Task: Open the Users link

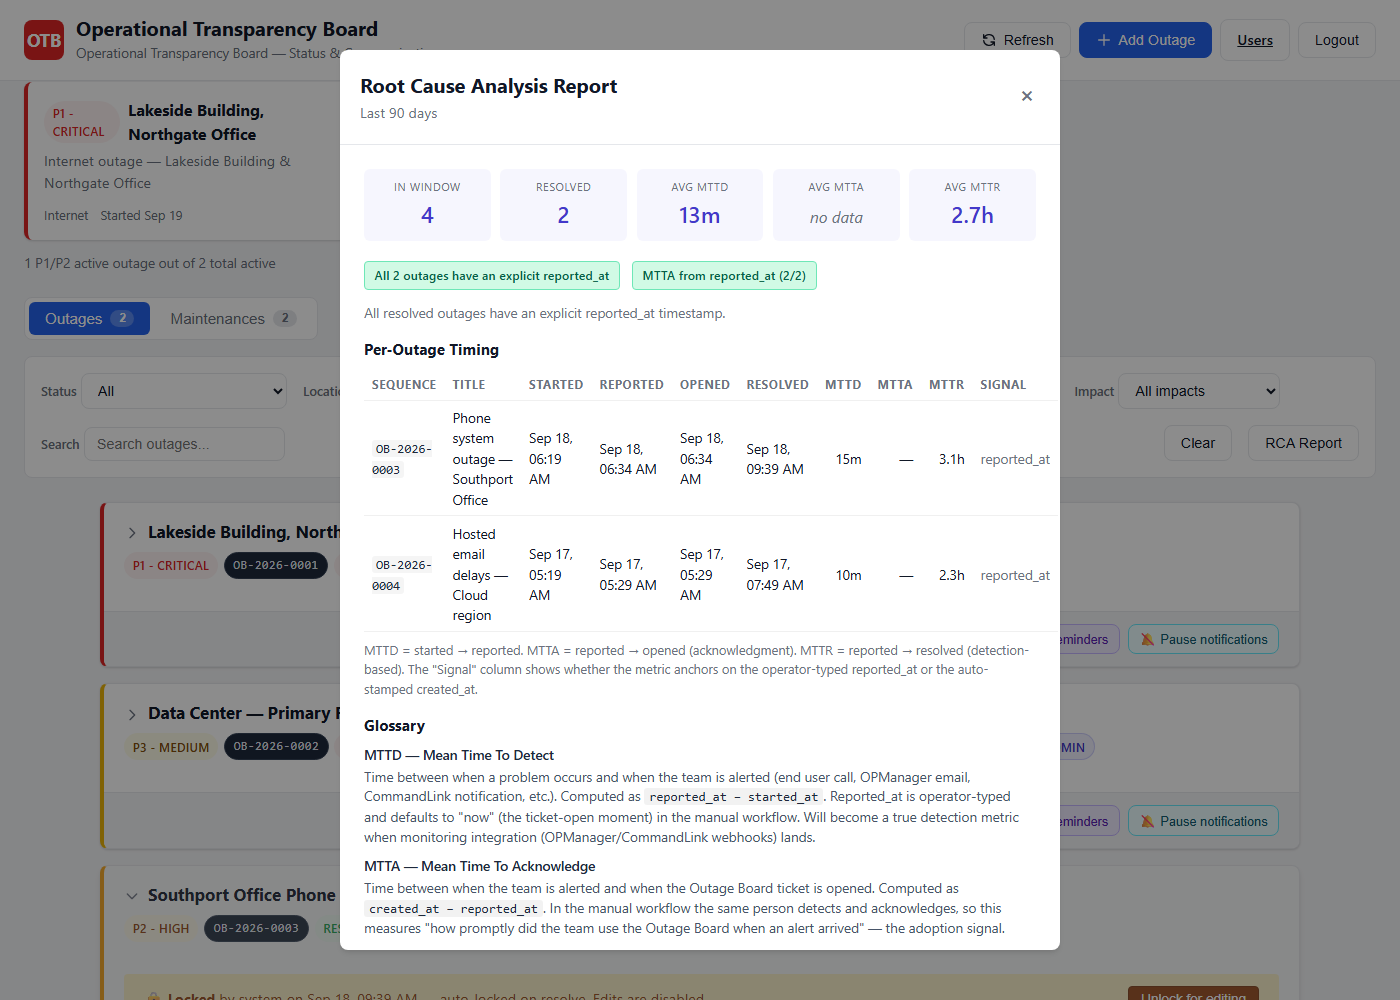Action: pos(1255,40)
